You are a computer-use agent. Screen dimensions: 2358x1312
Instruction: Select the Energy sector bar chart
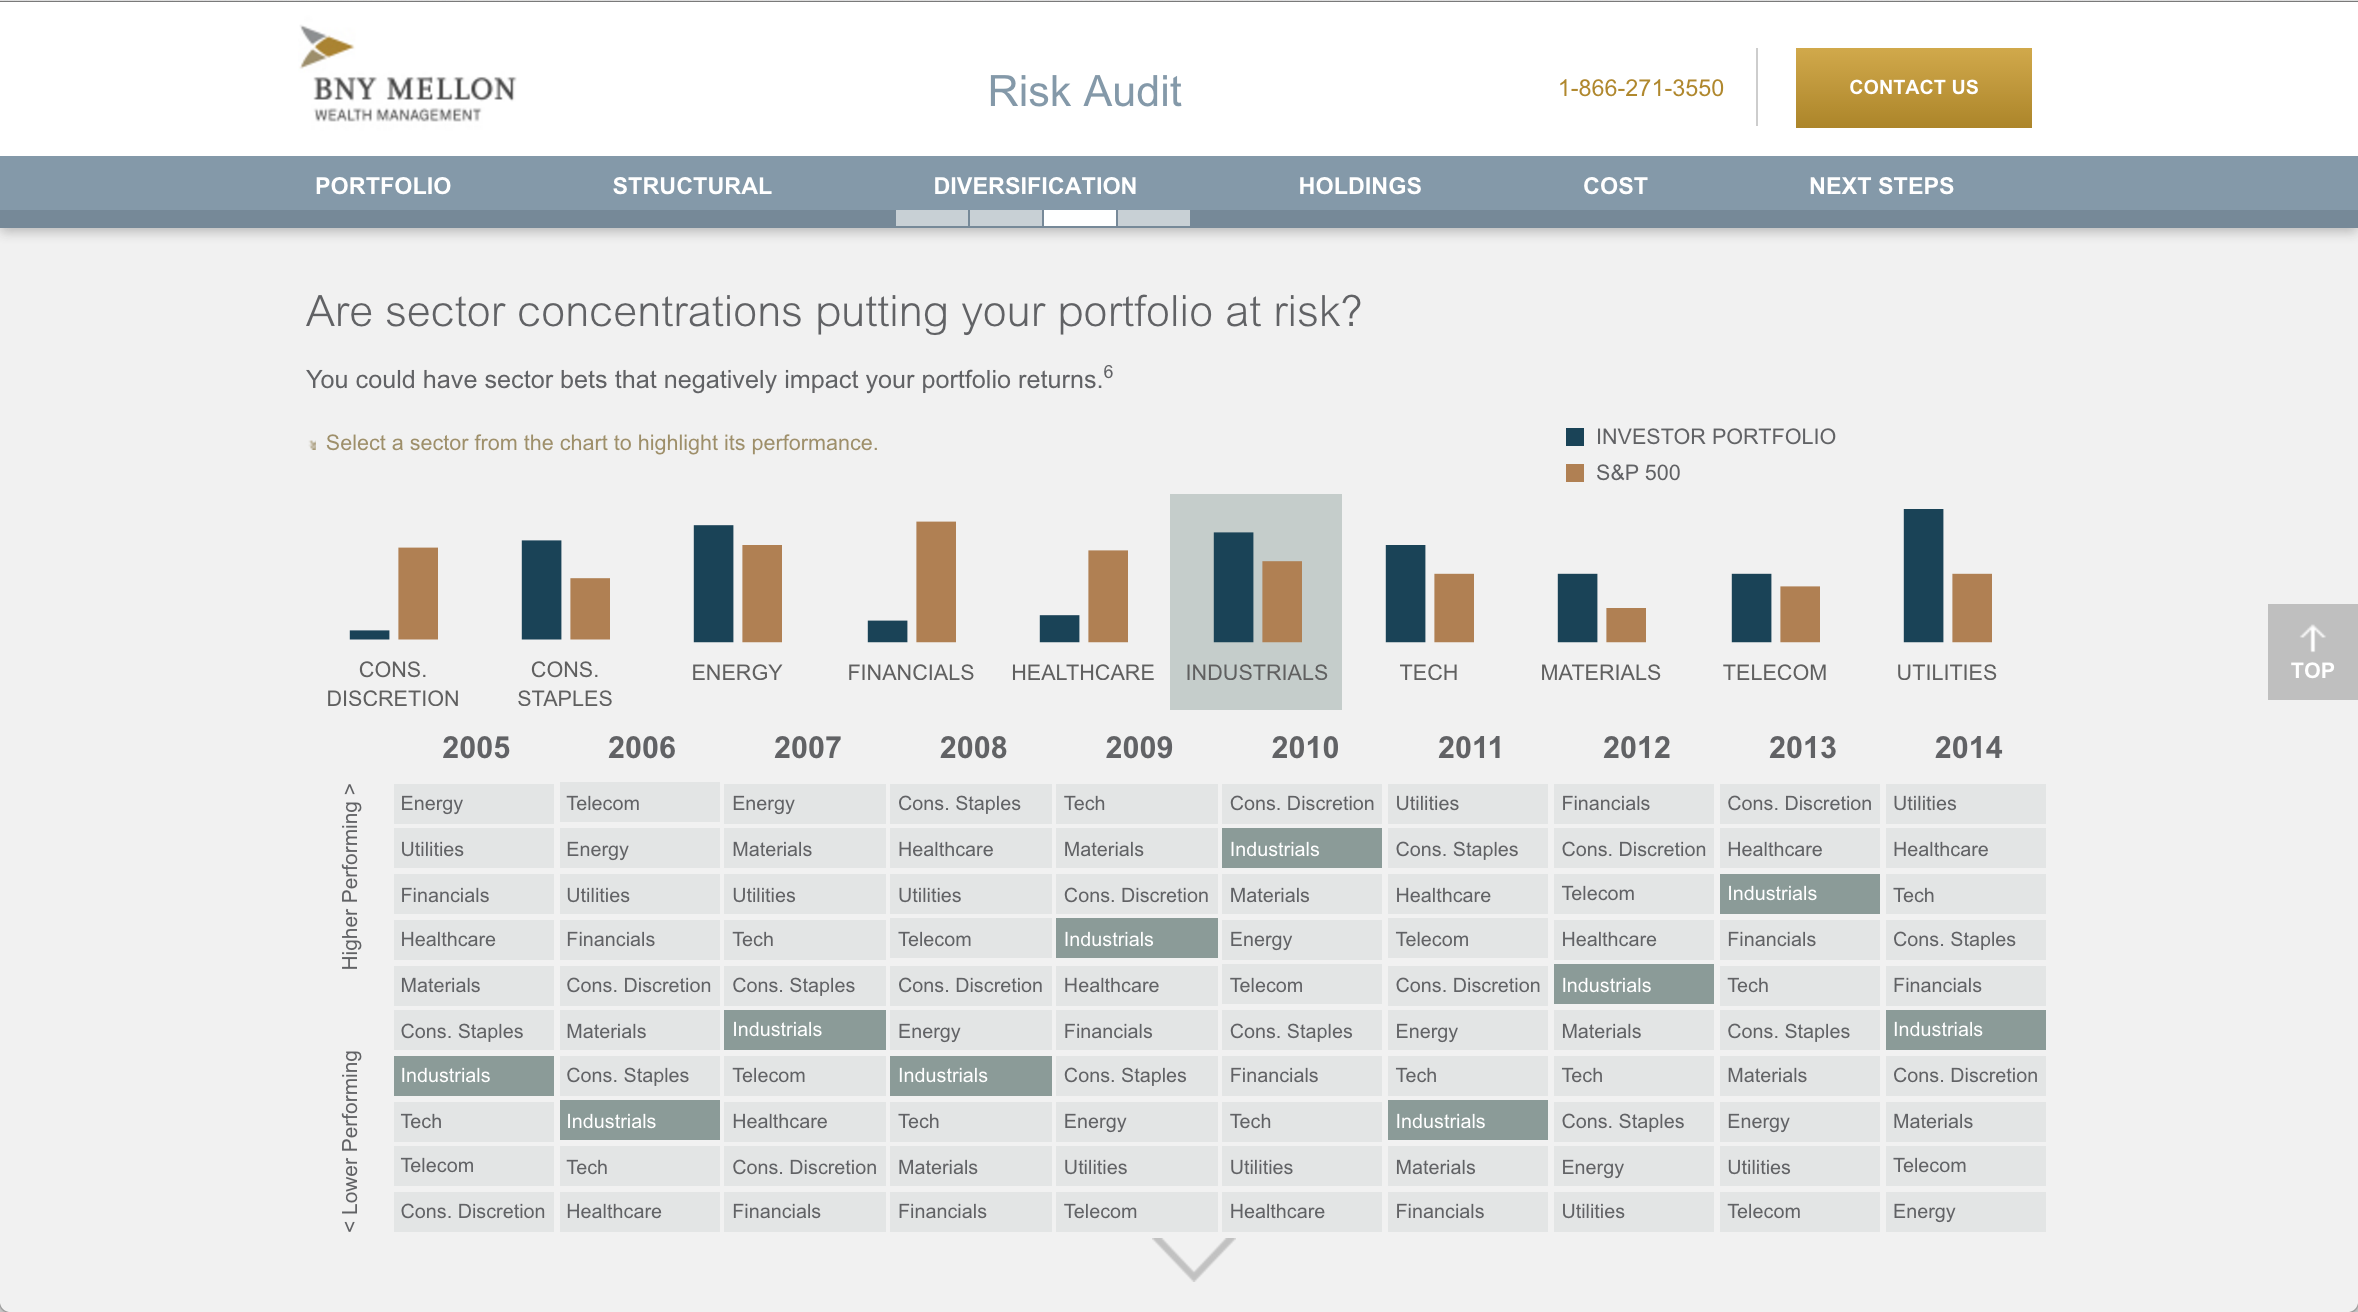[x=737, y=600]
